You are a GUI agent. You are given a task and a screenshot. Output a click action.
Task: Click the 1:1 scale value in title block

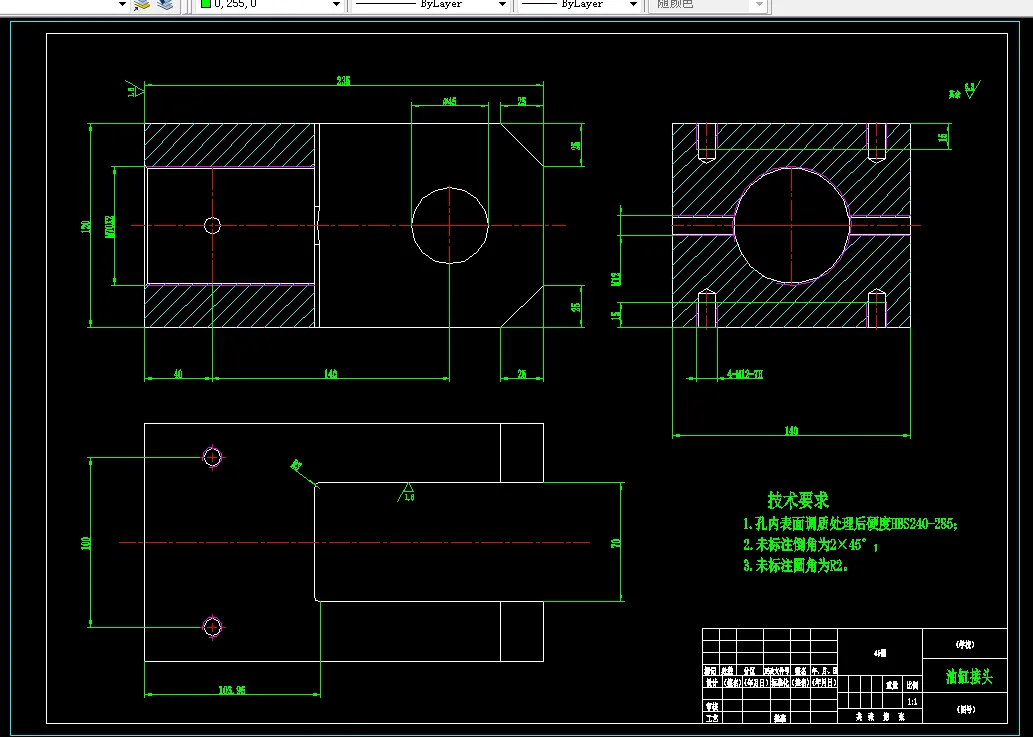(x=912, y=702)
